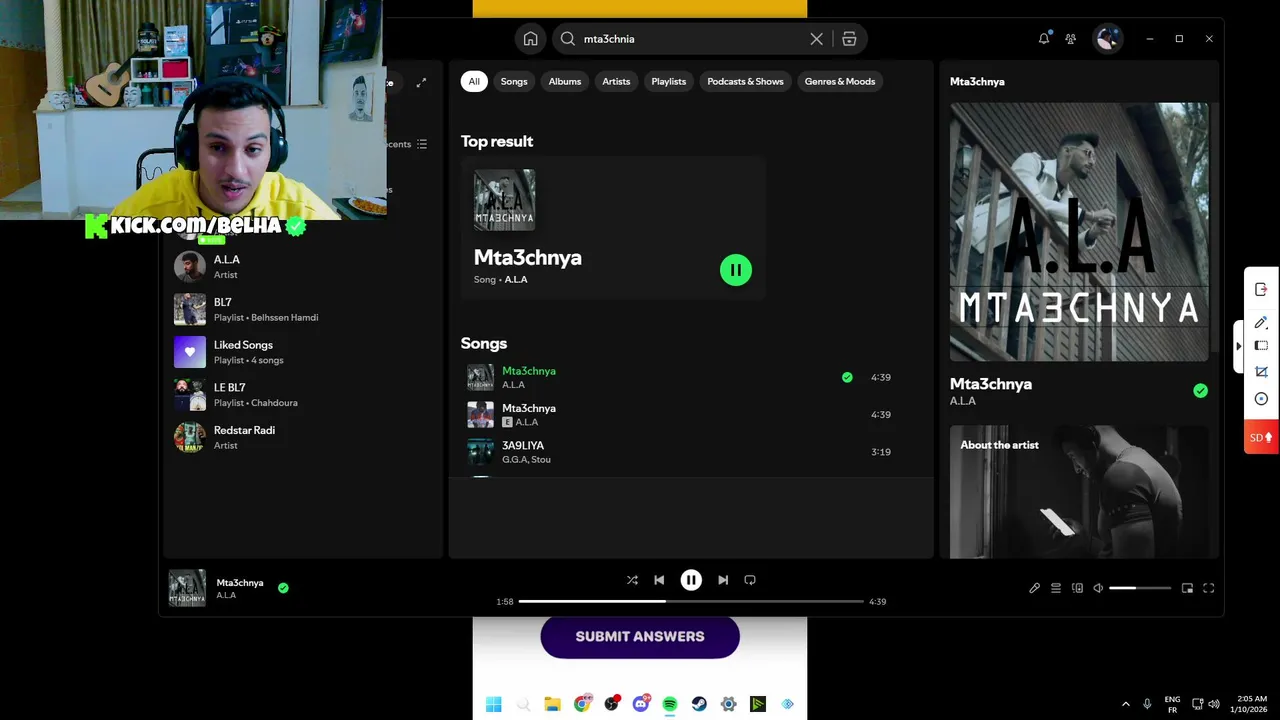Screen dimensions: 1280x720
Task: Open Connect to a device icon
Action: coord(1077,588)
